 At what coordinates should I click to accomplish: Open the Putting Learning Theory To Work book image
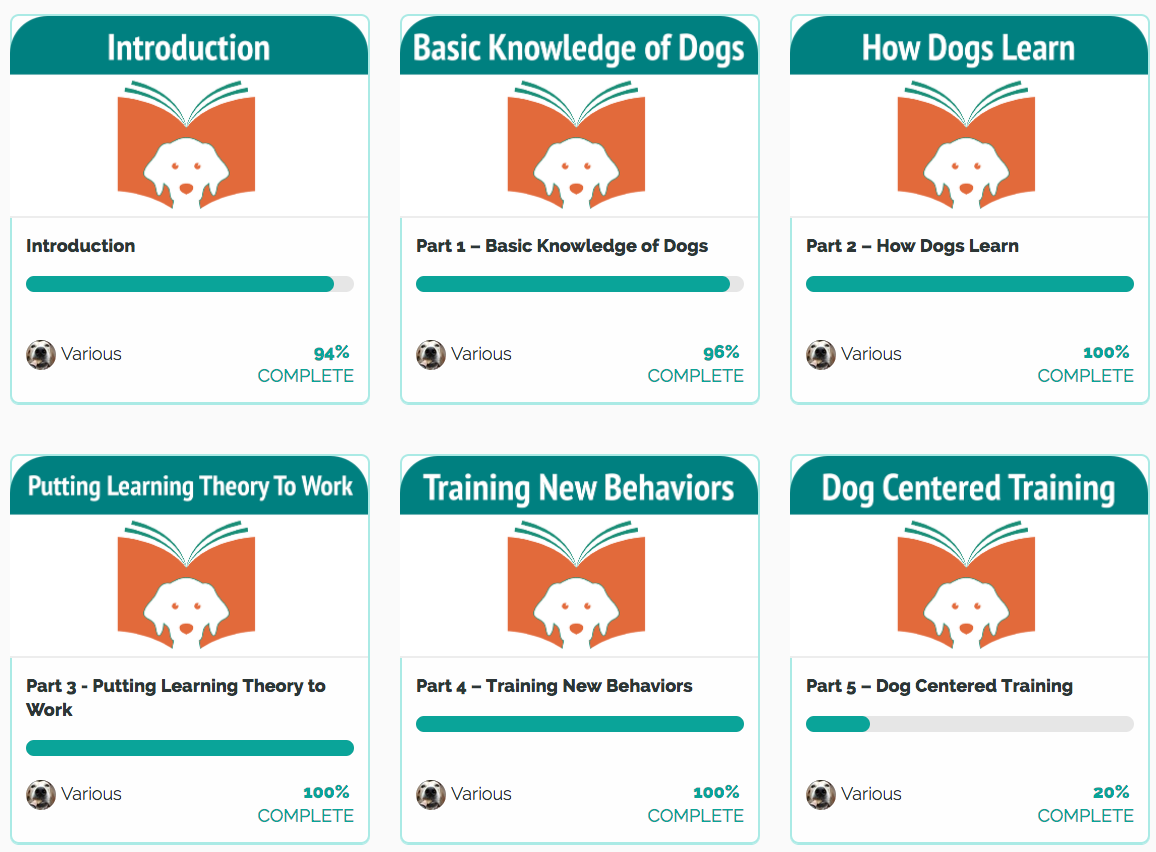click(x=187, y=585)
